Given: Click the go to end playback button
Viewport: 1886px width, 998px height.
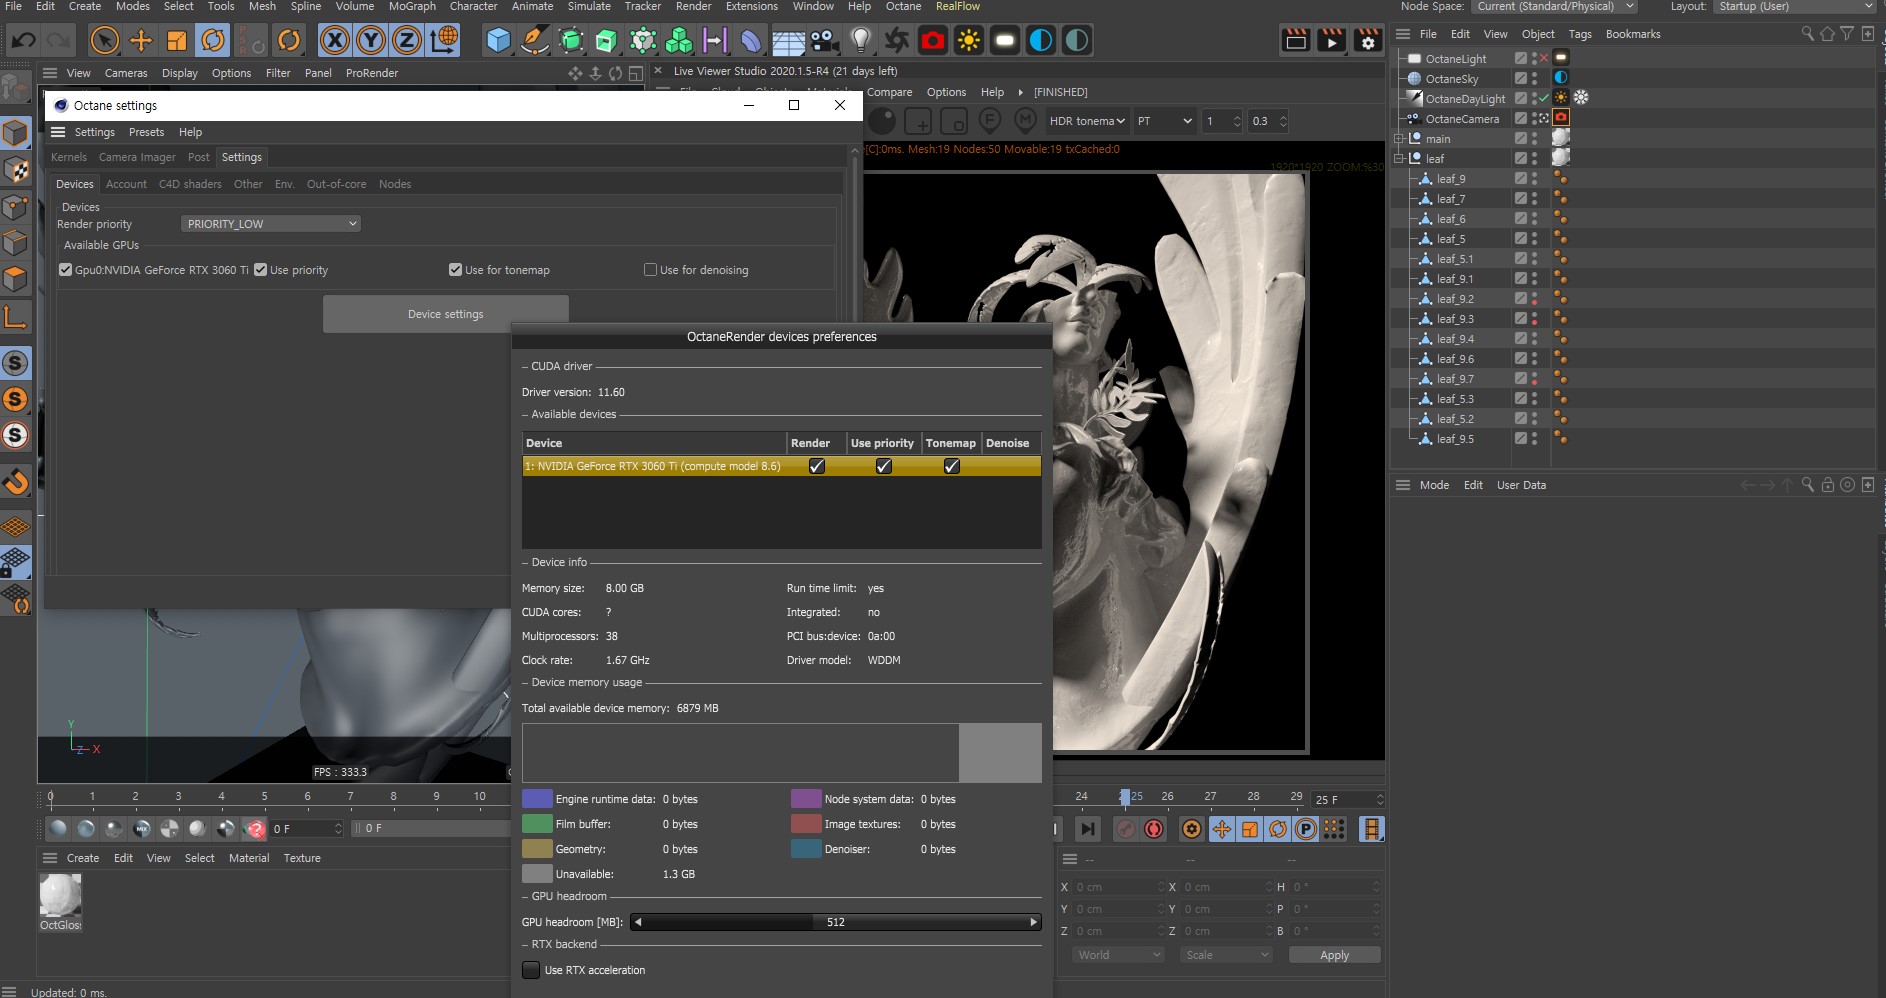Looking at the screenshot, I should pyautogui.click(x=1088, y=829).
